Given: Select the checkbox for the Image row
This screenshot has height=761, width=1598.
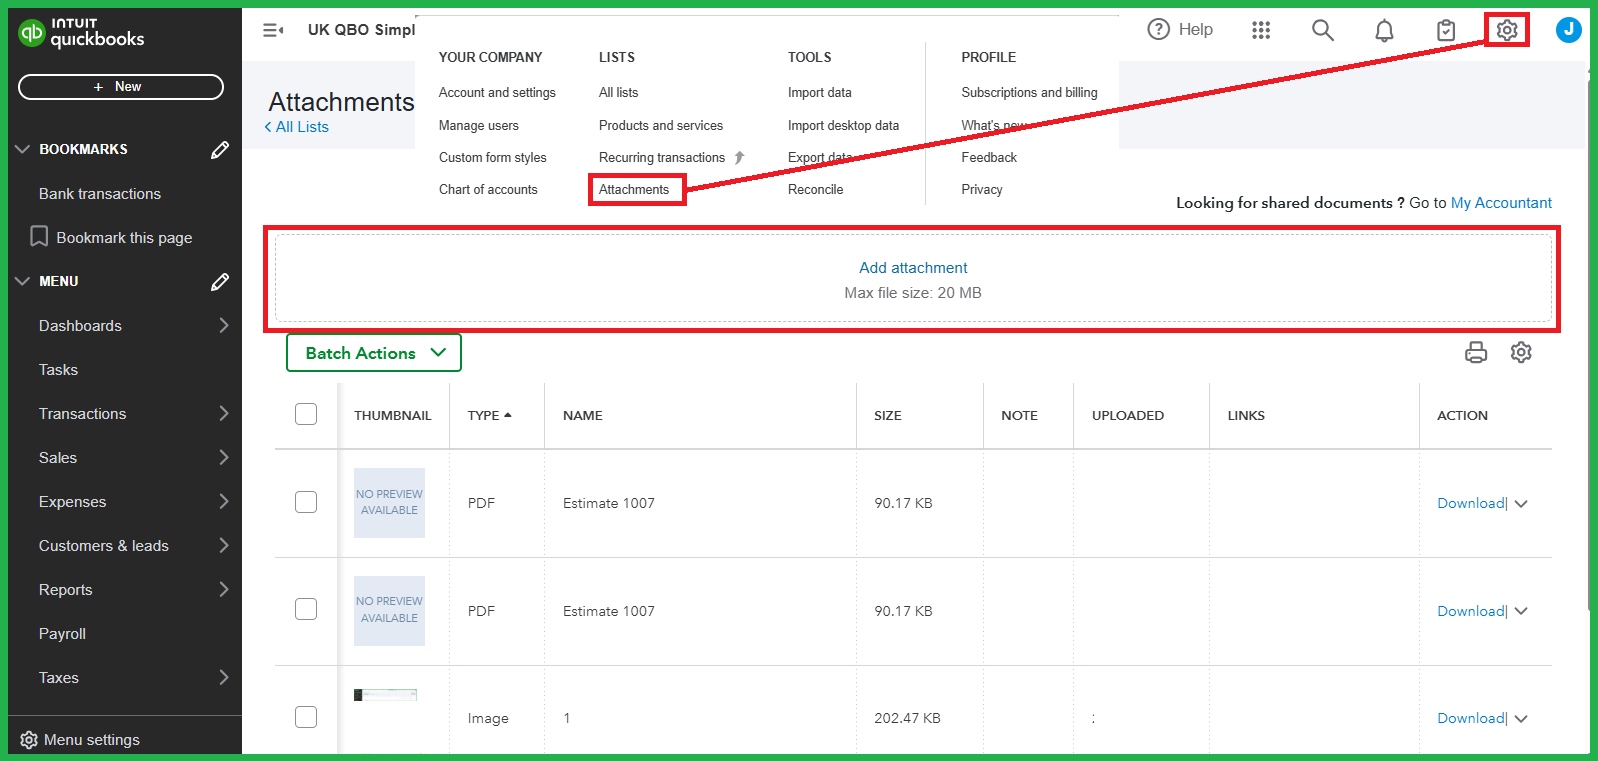Looking at the screenshot, I should (x=306, y=717).
